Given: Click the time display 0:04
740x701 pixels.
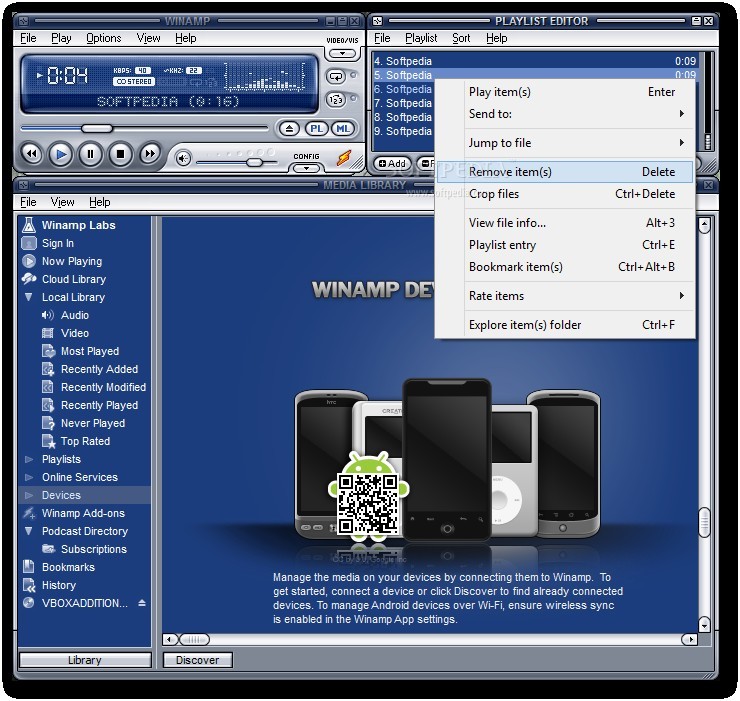Looking at the screenshot, I should click(x=67, y=75).
